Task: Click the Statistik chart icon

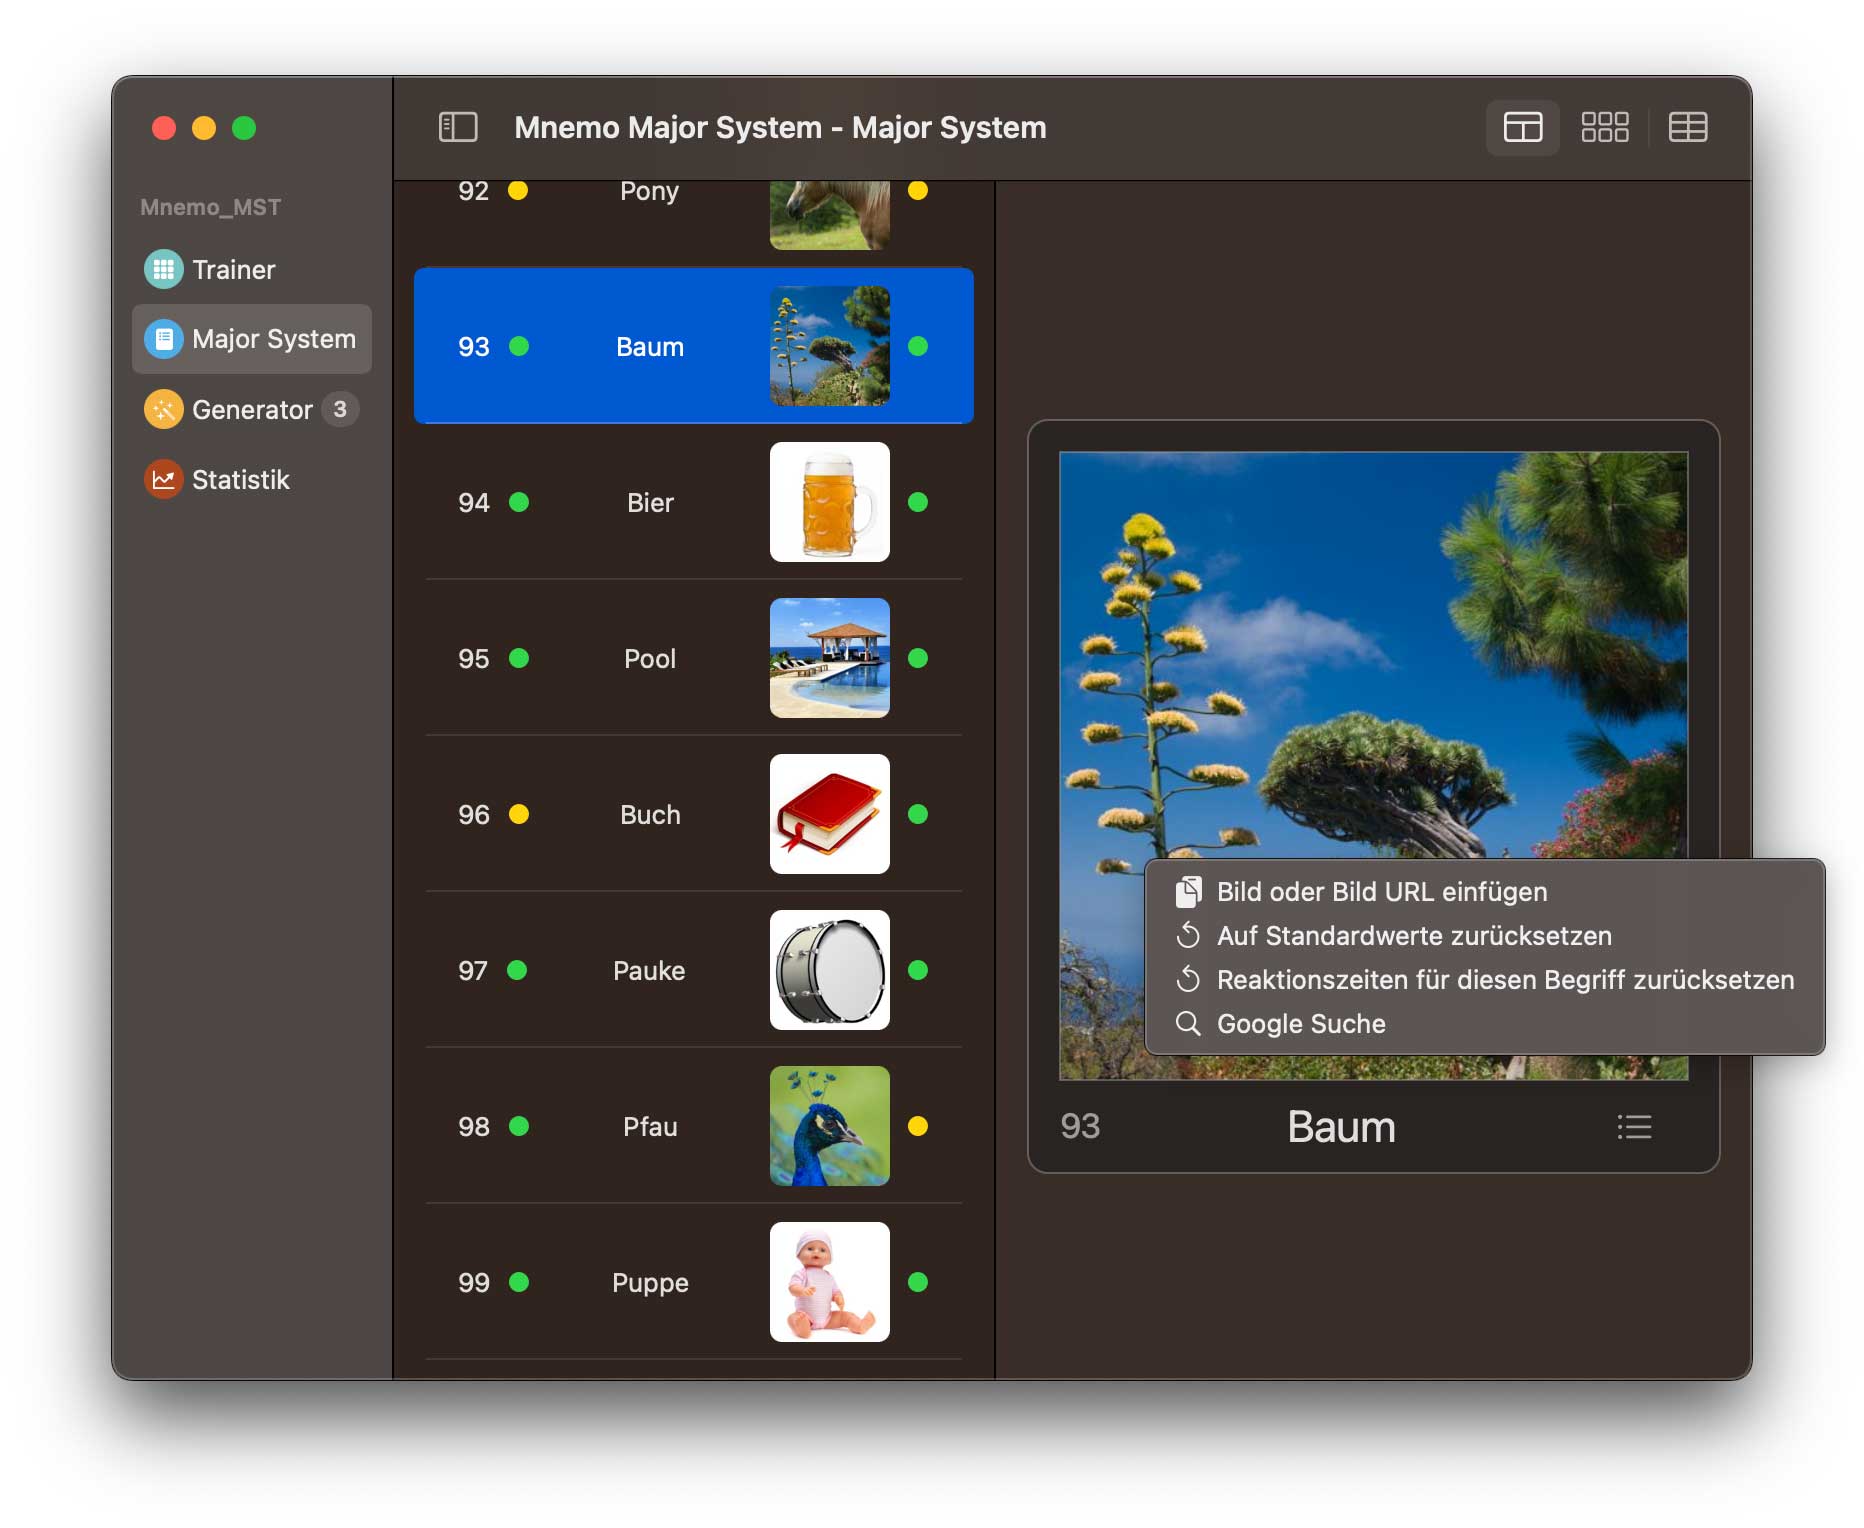Action: (164, 480)
